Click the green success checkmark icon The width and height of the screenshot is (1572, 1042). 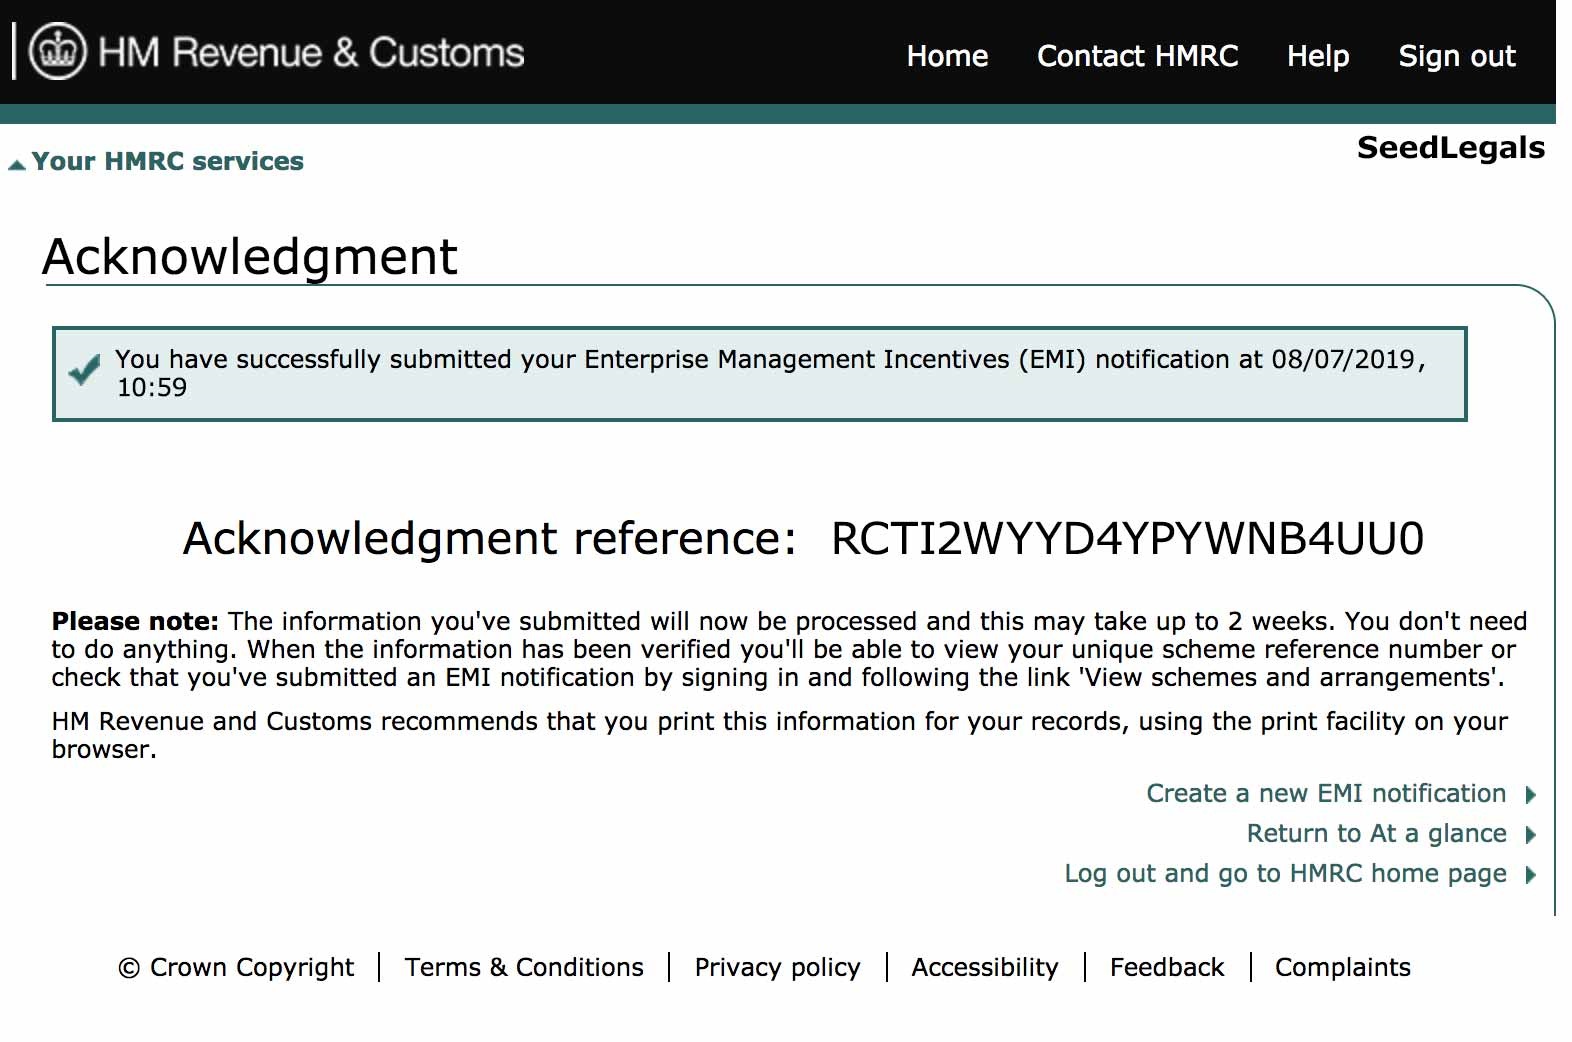[85, 370]
